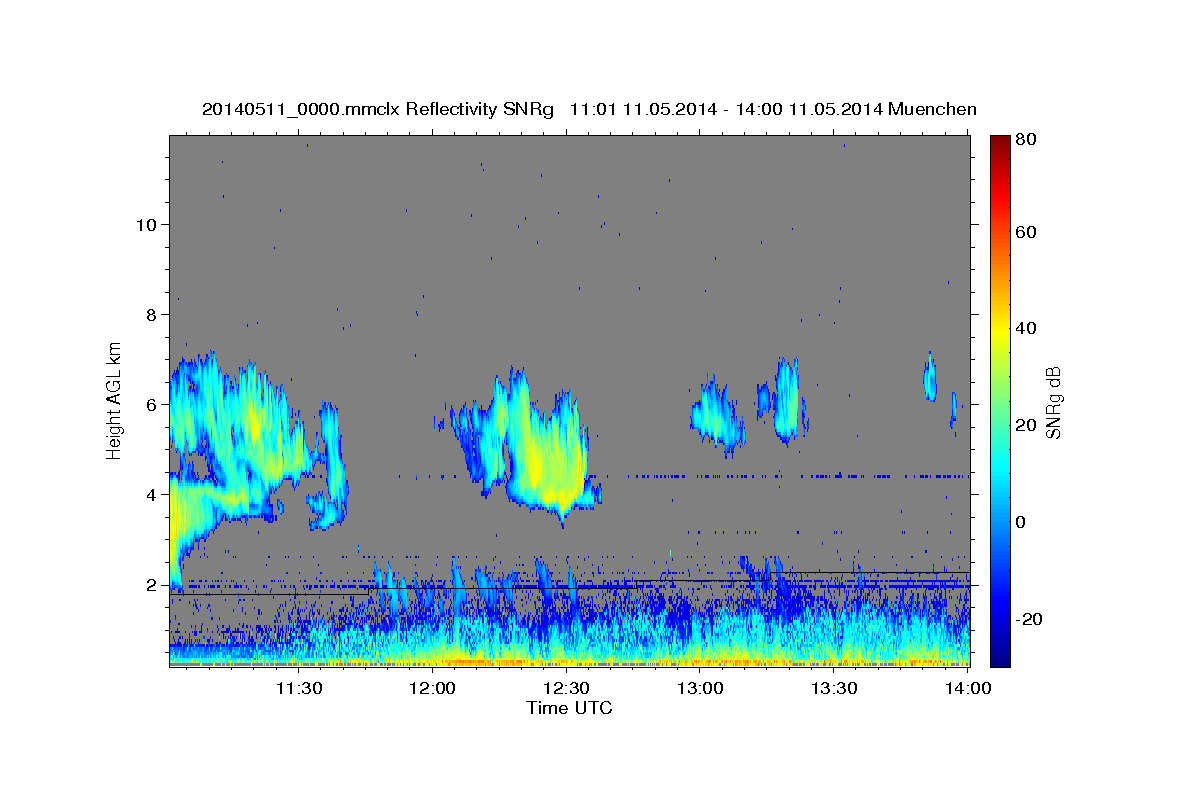Screen dimensions: 1200x800
Task: Click the 'Time UTC' axis label
Action: (569, 708)
